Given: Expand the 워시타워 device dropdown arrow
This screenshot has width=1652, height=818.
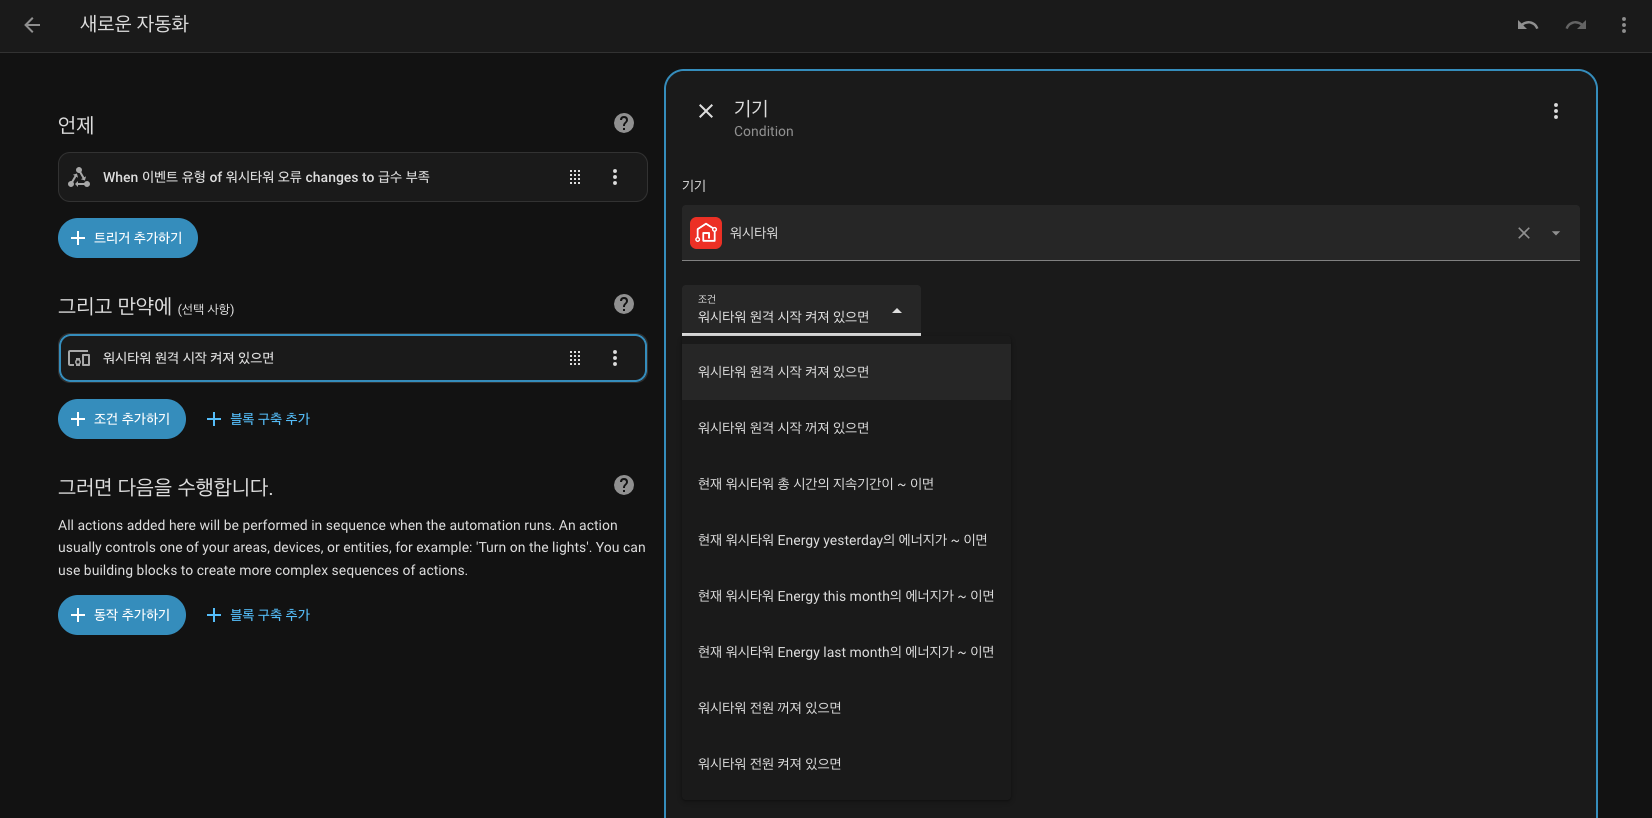Looking at the screenshot, I should (x=1555, y=233).
